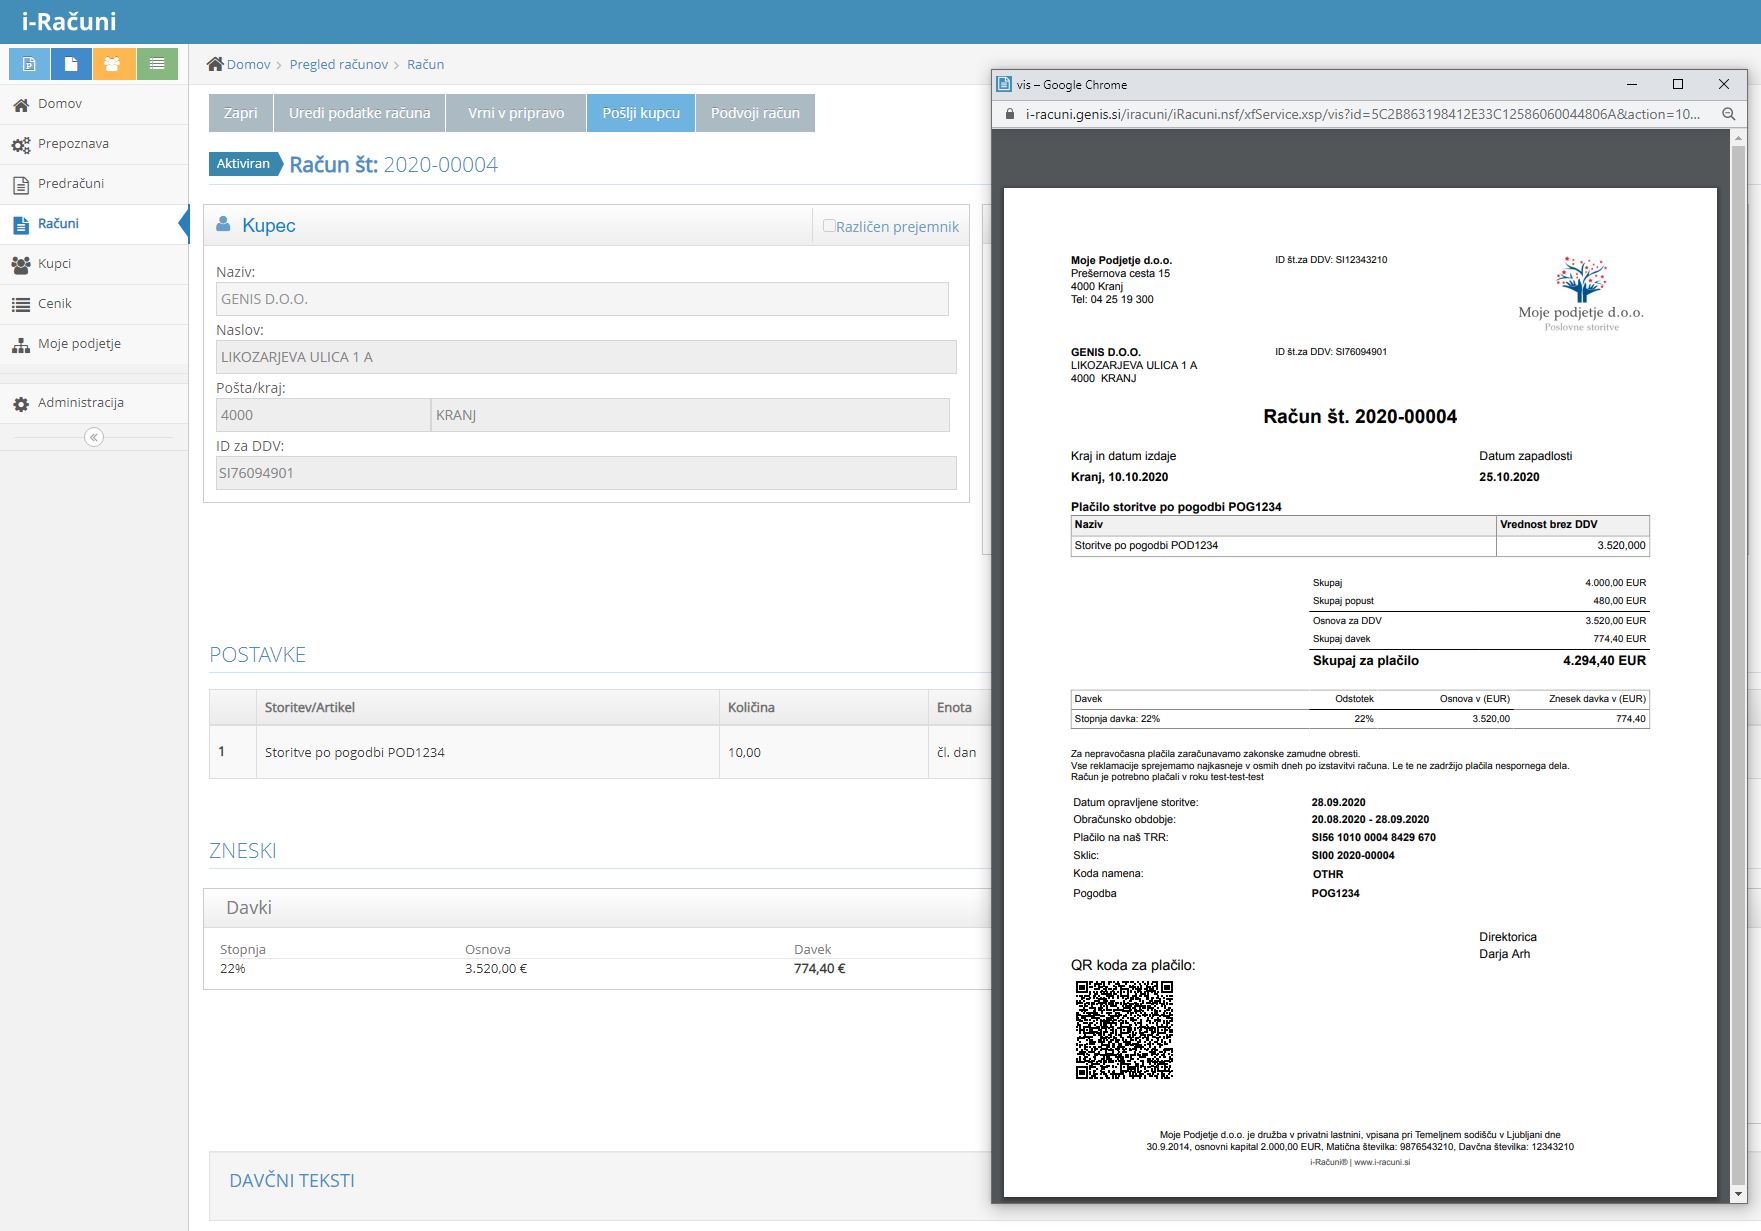Viewport: 1761px width, 1231px height.
Task: Collapse the sidebar with the double-chevron button
Action: pyautogui.click(x=94, y=437)
